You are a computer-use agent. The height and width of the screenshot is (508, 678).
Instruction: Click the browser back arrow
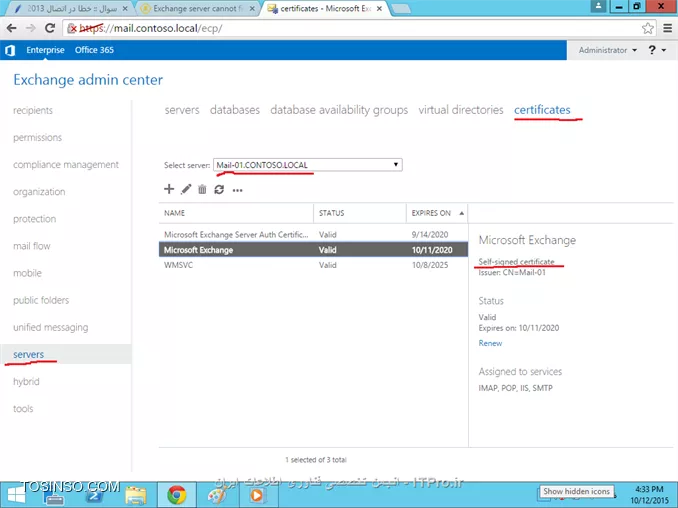[x=11, y=28]
